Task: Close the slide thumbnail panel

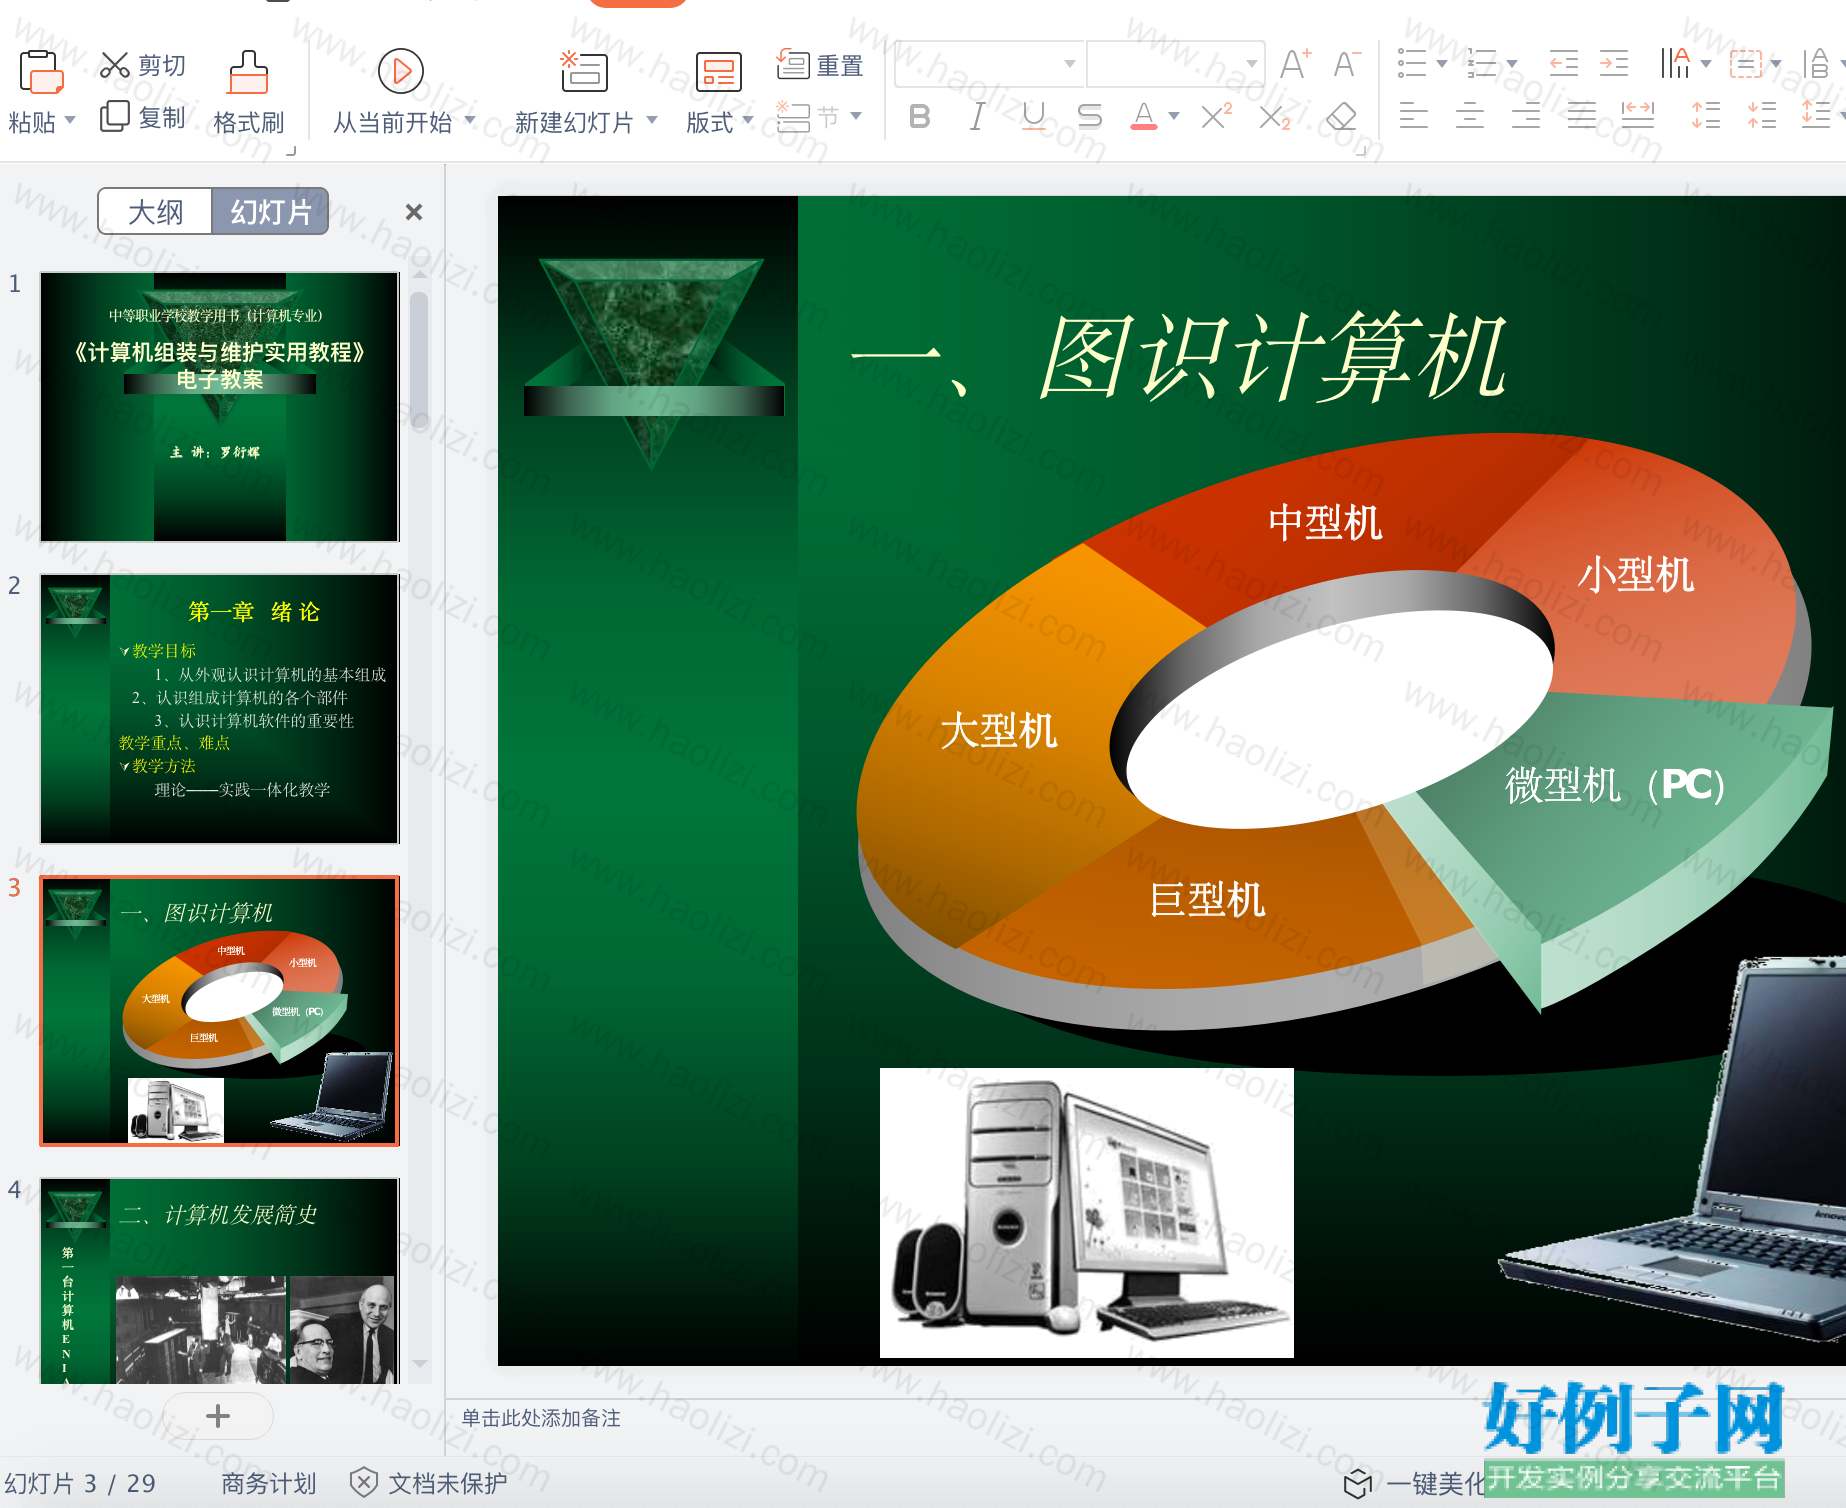Action: (414, 212)
